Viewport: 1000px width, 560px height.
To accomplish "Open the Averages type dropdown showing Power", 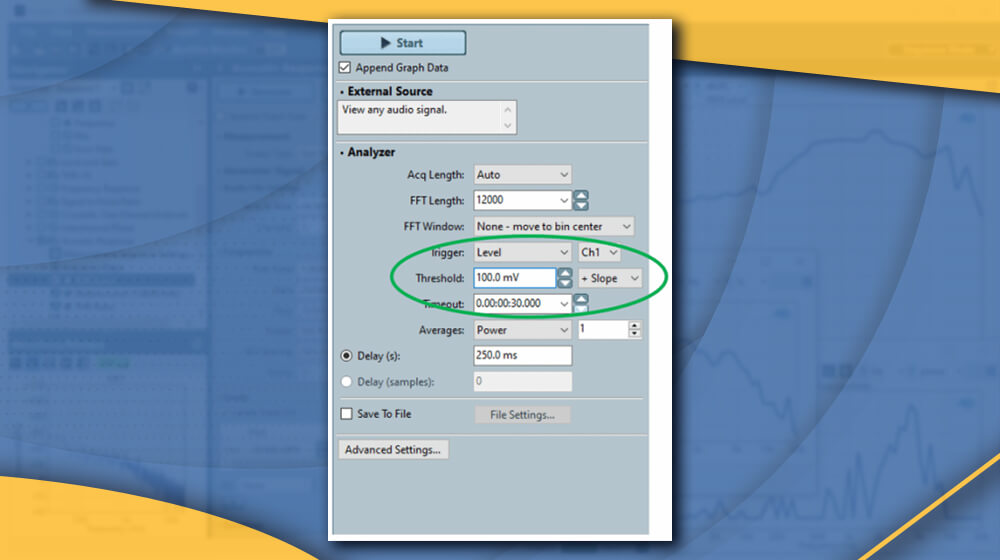I will tap(522, 330).
